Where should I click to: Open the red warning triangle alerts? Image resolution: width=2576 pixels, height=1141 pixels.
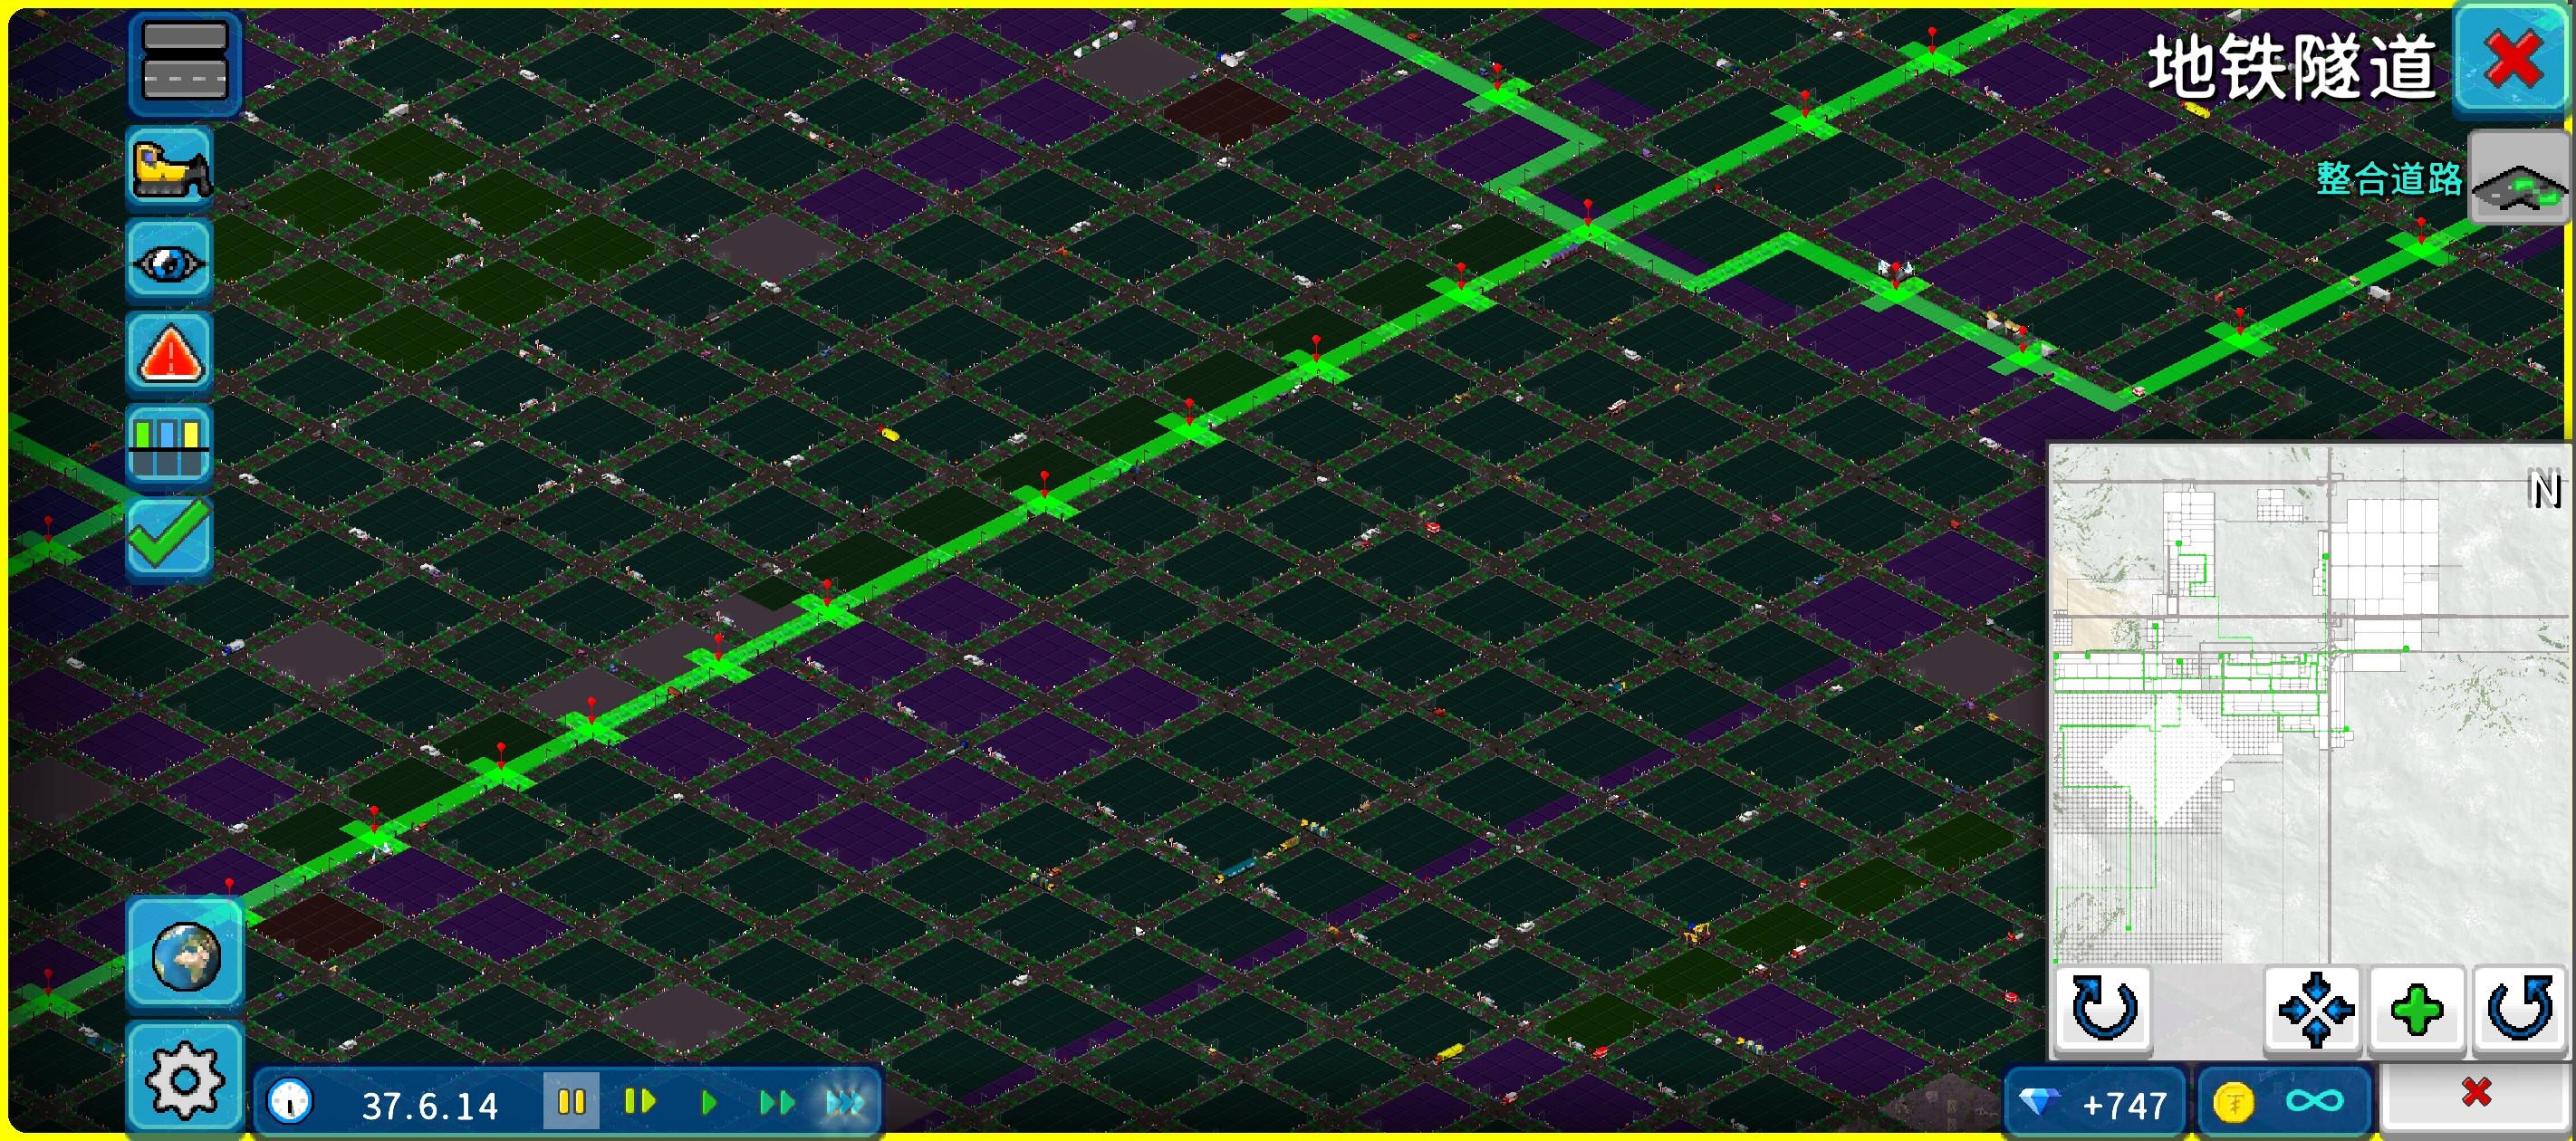pos(169,354)
